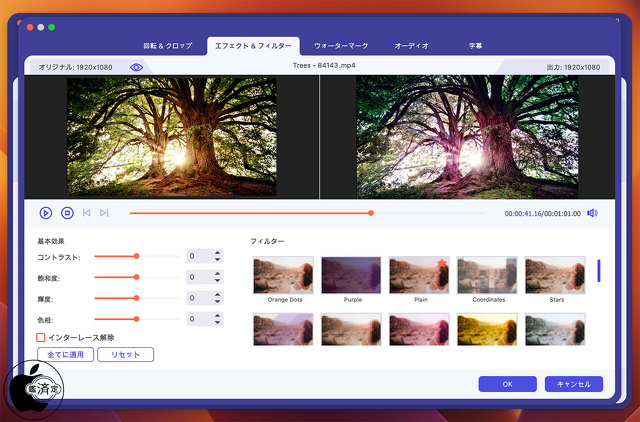Image resolution: width=640 pixels, height=422 pixels.
Task: Click the 出力: 1920x1080 label
Action: tap(573, 67)
